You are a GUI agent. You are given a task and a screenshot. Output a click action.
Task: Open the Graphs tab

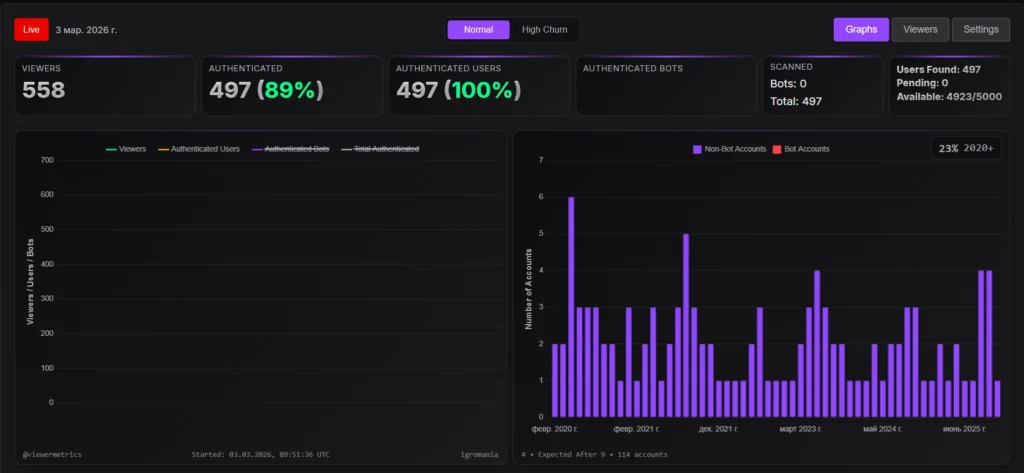860,30
